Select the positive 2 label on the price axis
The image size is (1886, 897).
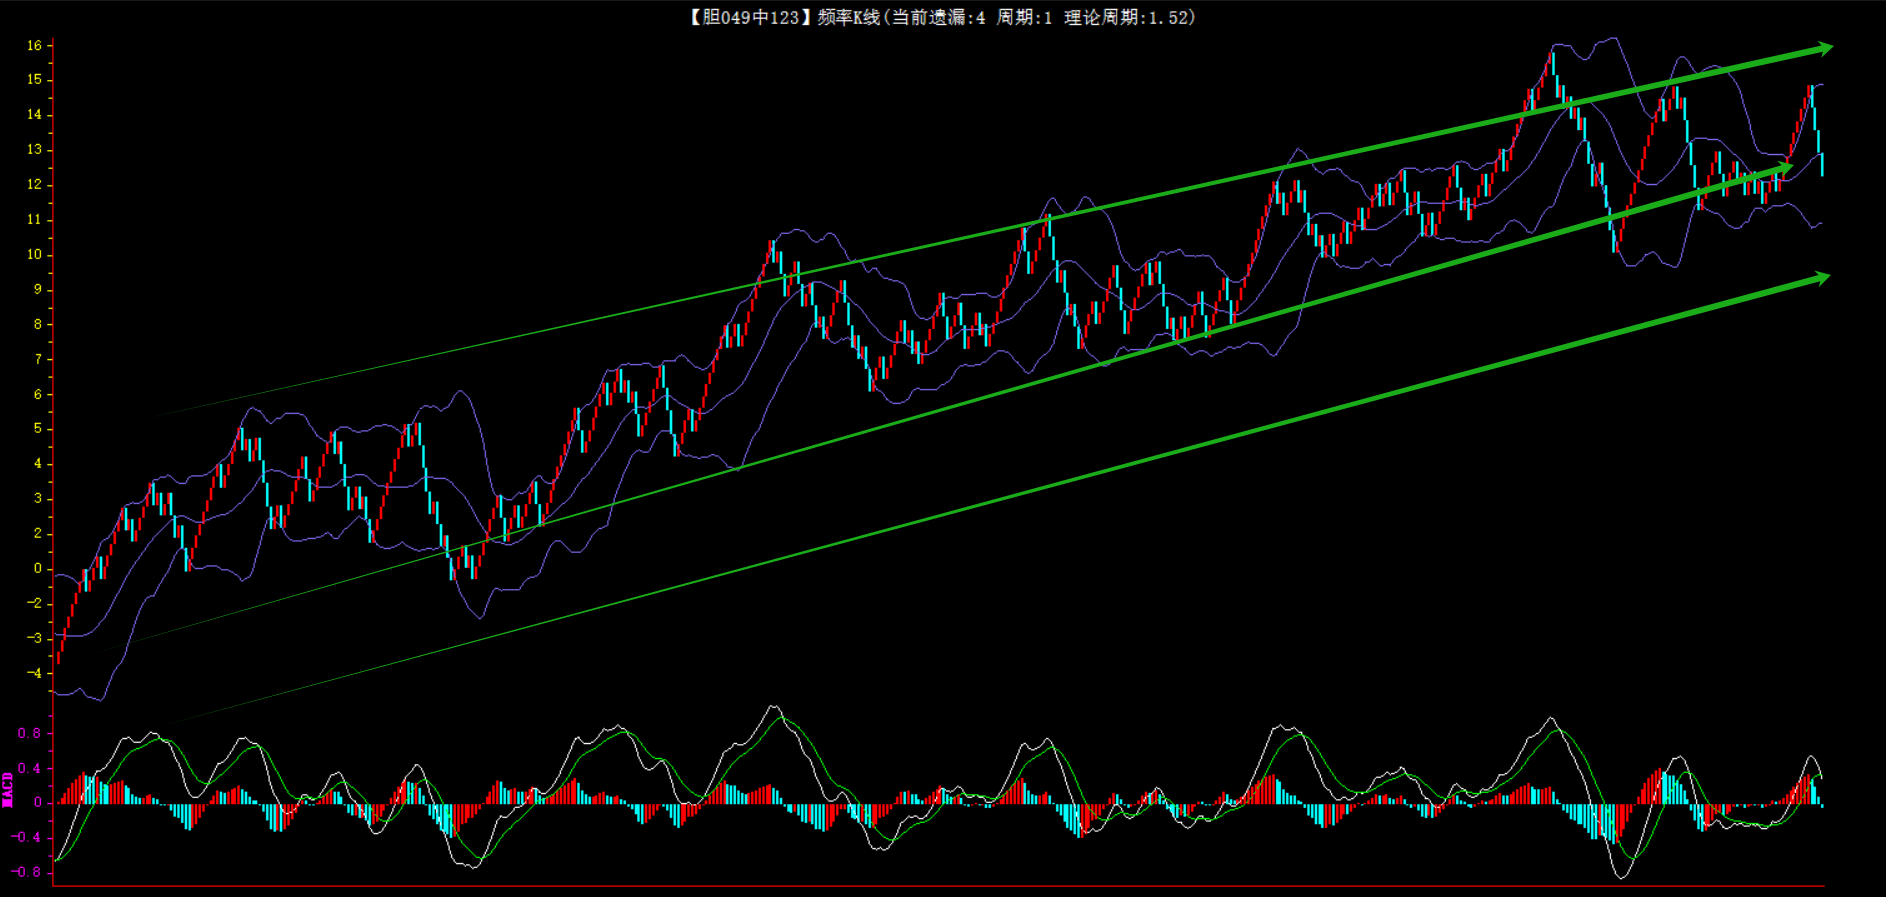[38, 534]
